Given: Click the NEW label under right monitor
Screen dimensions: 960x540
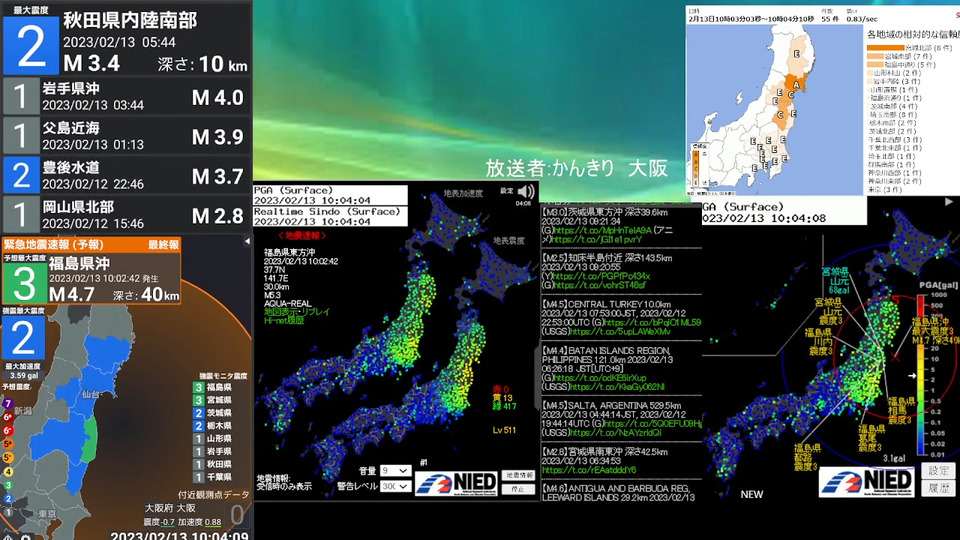Looking at the screenshot, I should pyautogui.click(x=752, y=494).
